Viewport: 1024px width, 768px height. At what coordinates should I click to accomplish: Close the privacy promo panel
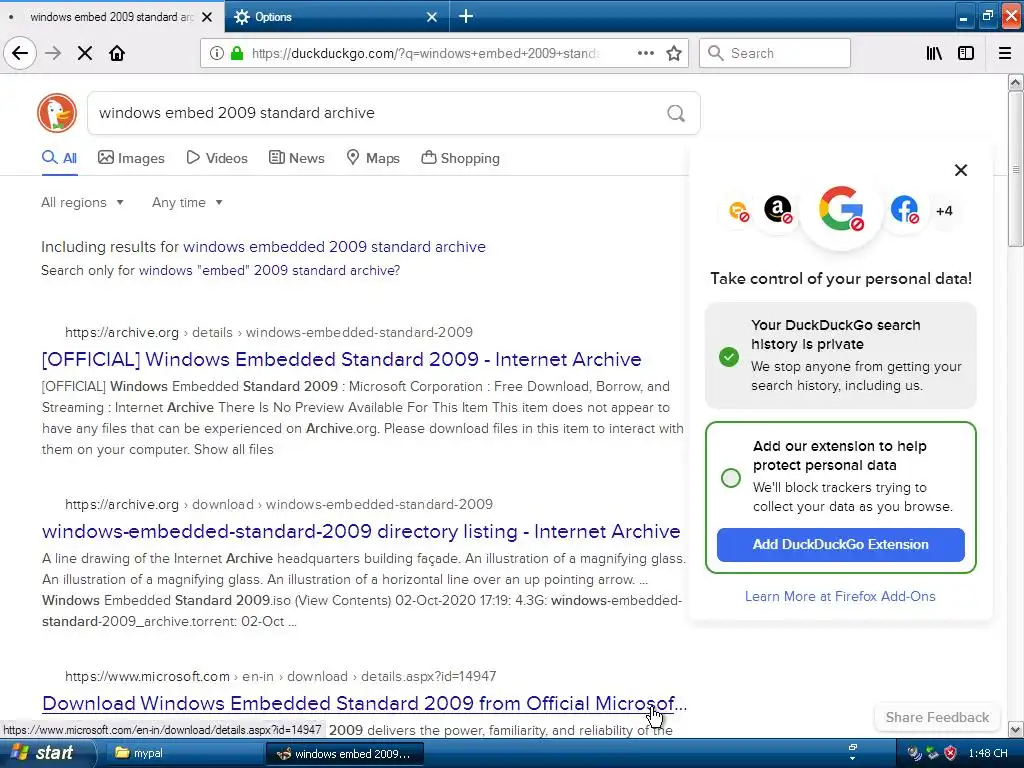pos(961,170)
